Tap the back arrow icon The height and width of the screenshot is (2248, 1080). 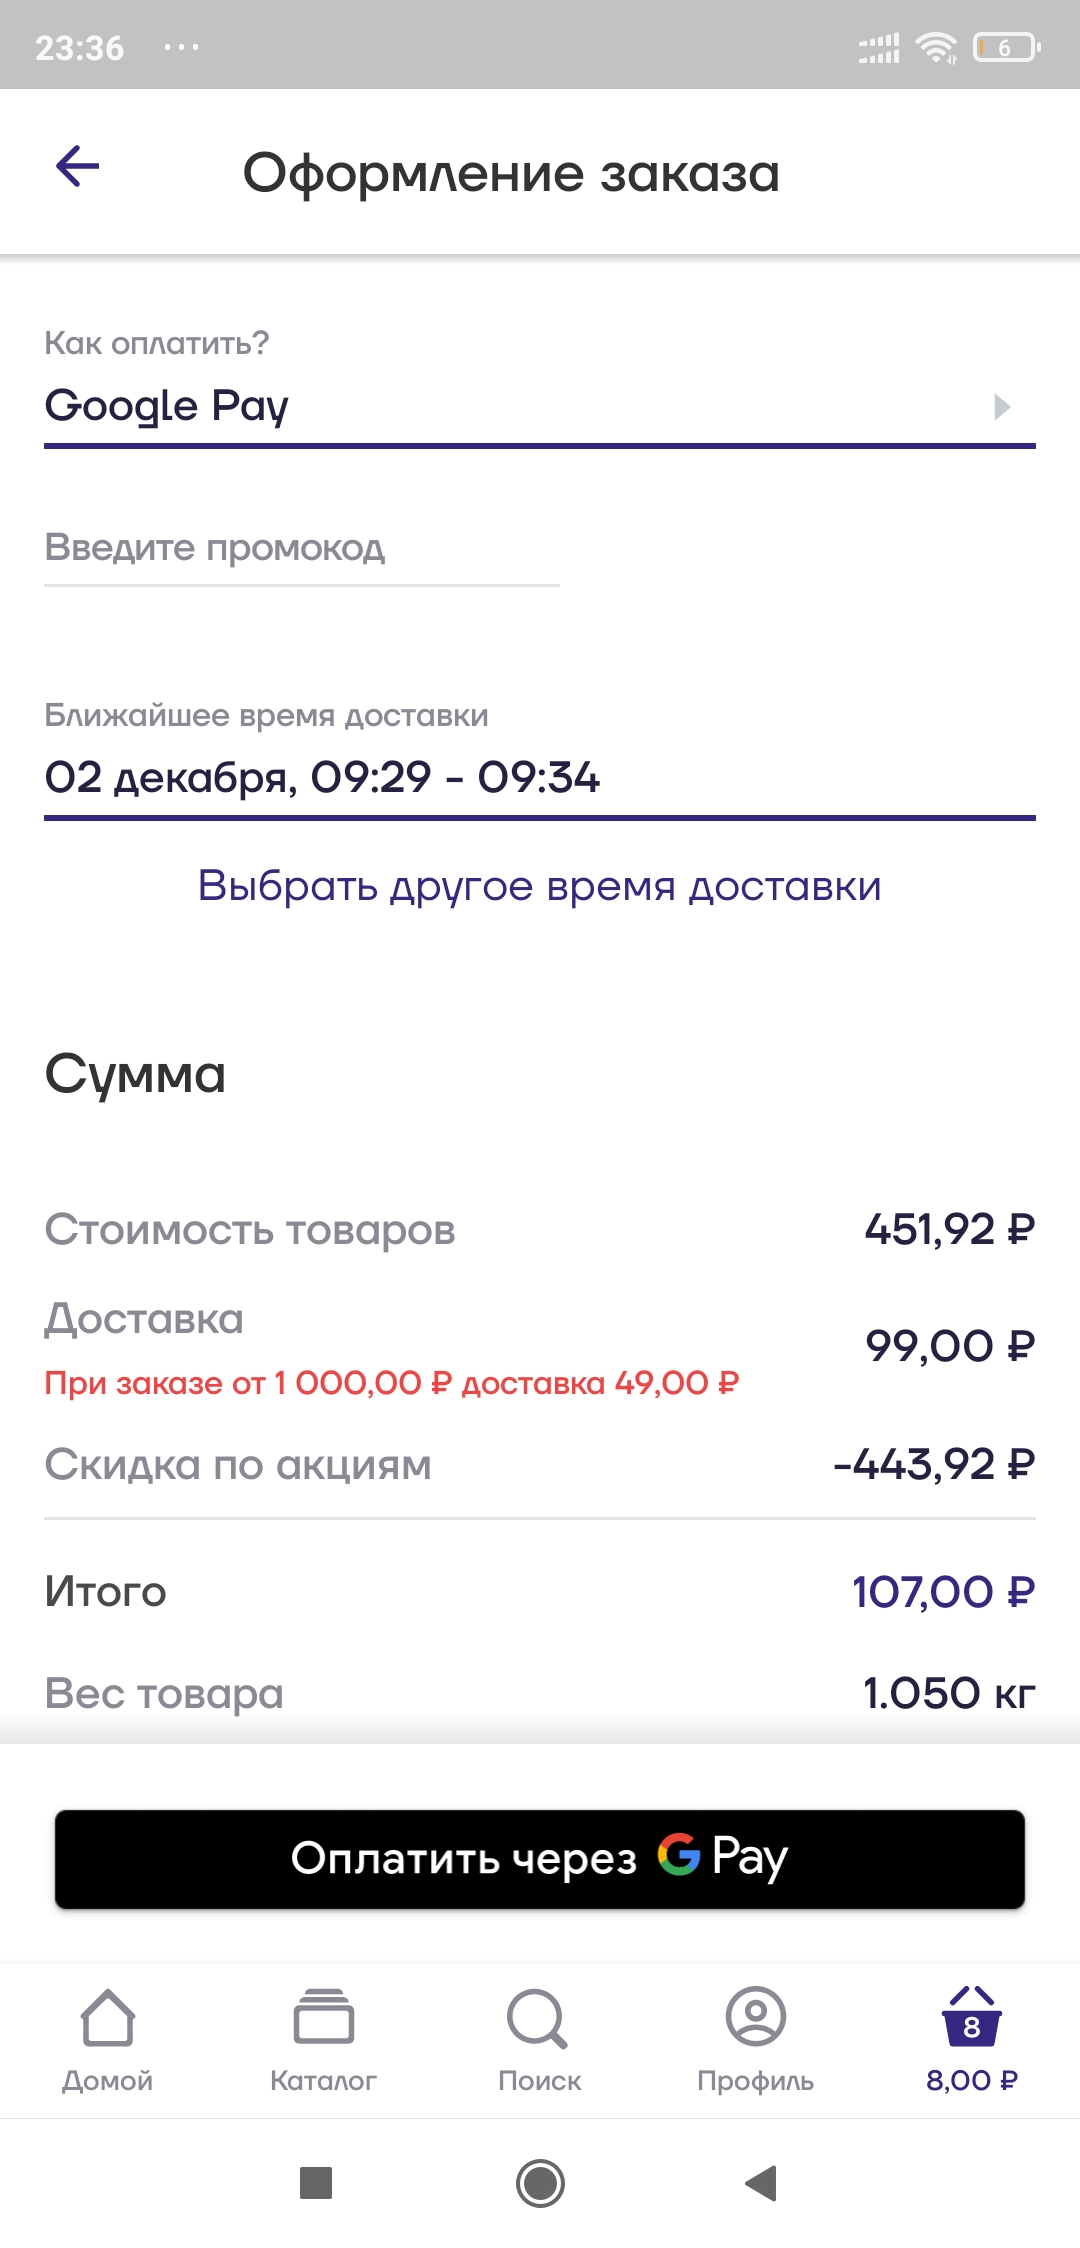coord(78,166)
